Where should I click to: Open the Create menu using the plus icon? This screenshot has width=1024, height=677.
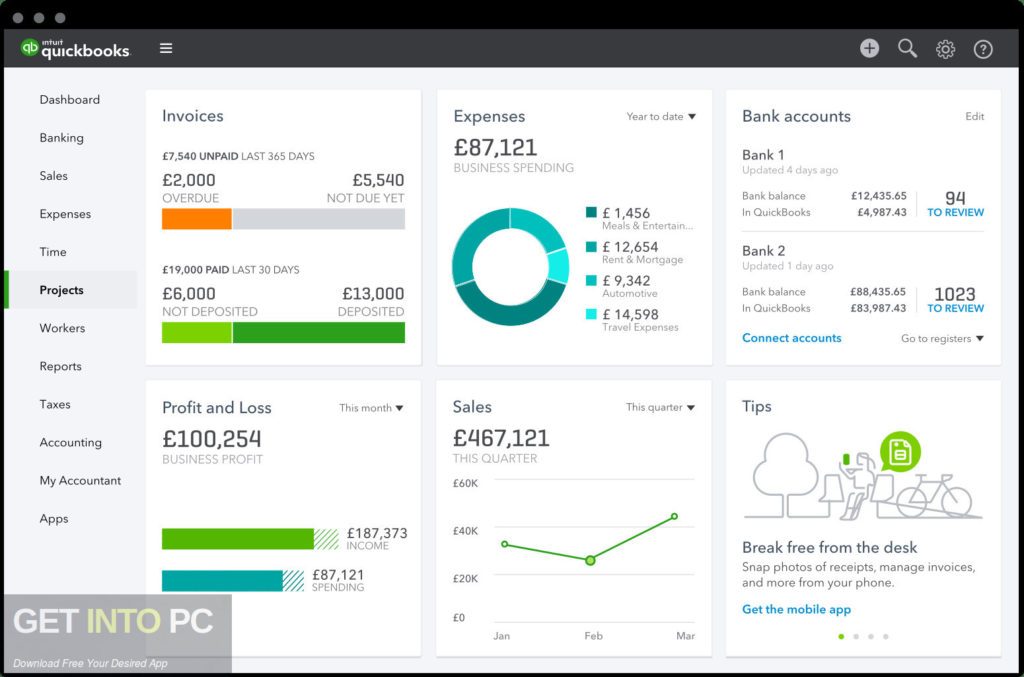click(x=869, y=47)
